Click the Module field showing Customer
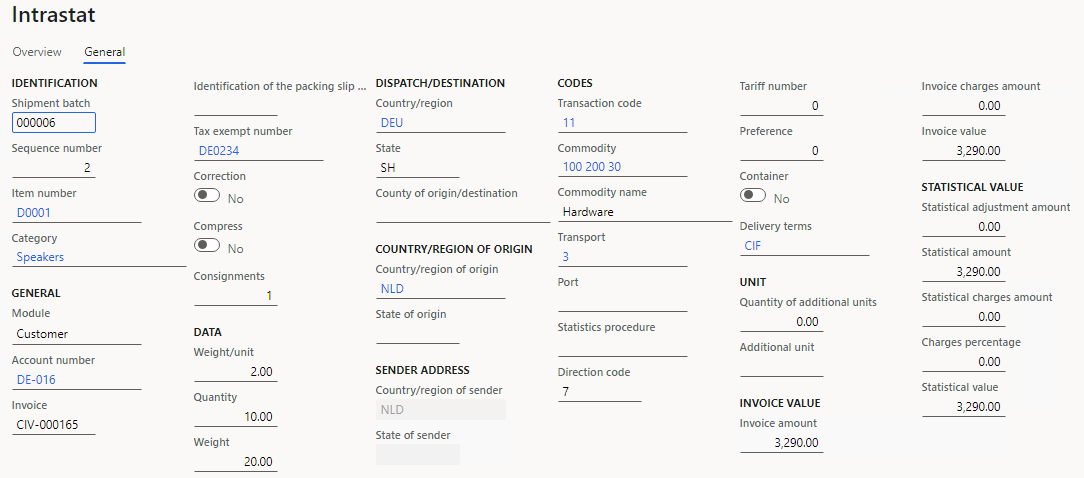 [77, 334]
